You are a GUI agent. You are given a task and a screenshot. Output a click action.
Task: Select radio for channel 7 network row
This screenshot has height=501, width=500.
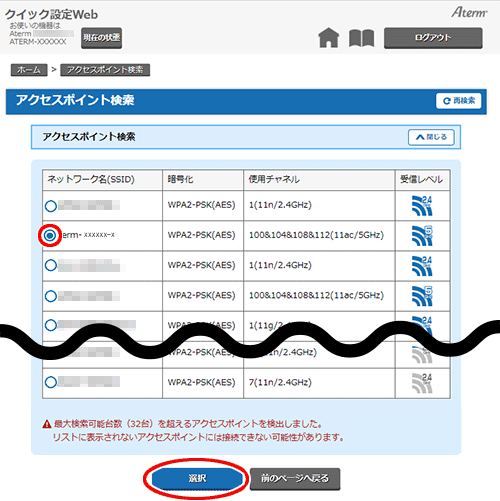point(51,382)
